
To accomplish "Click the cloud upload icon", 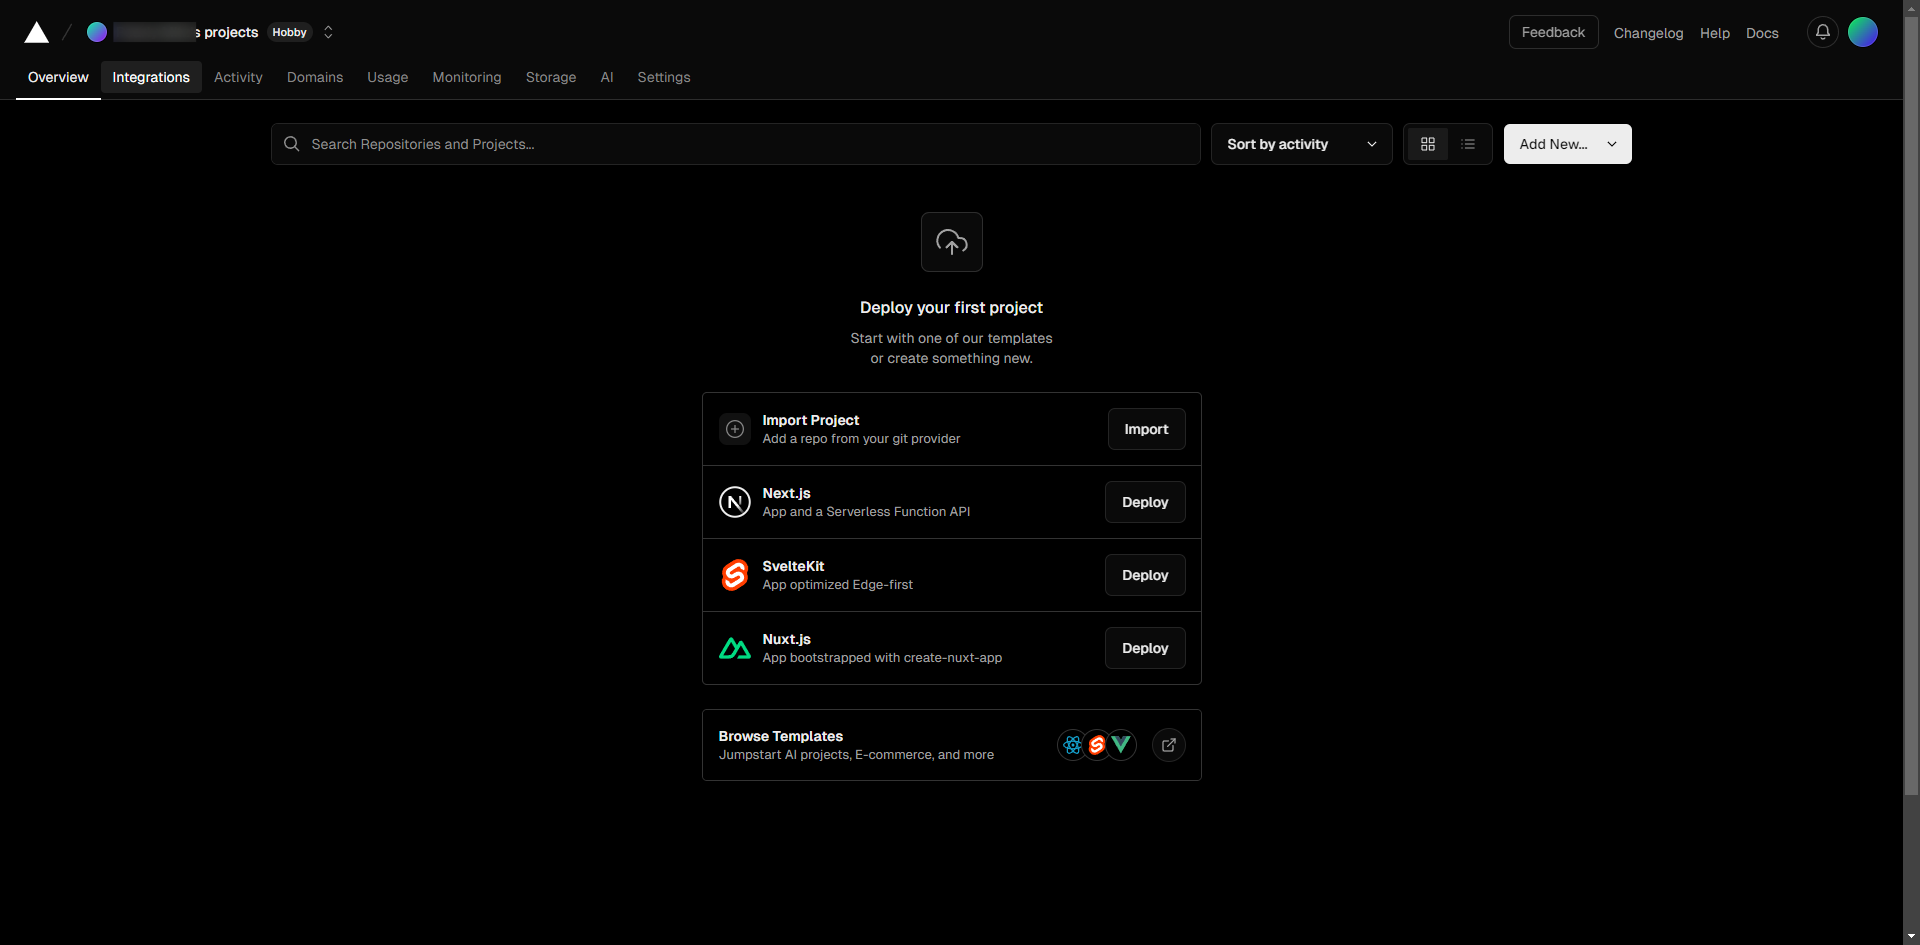I will coord(952,242).
